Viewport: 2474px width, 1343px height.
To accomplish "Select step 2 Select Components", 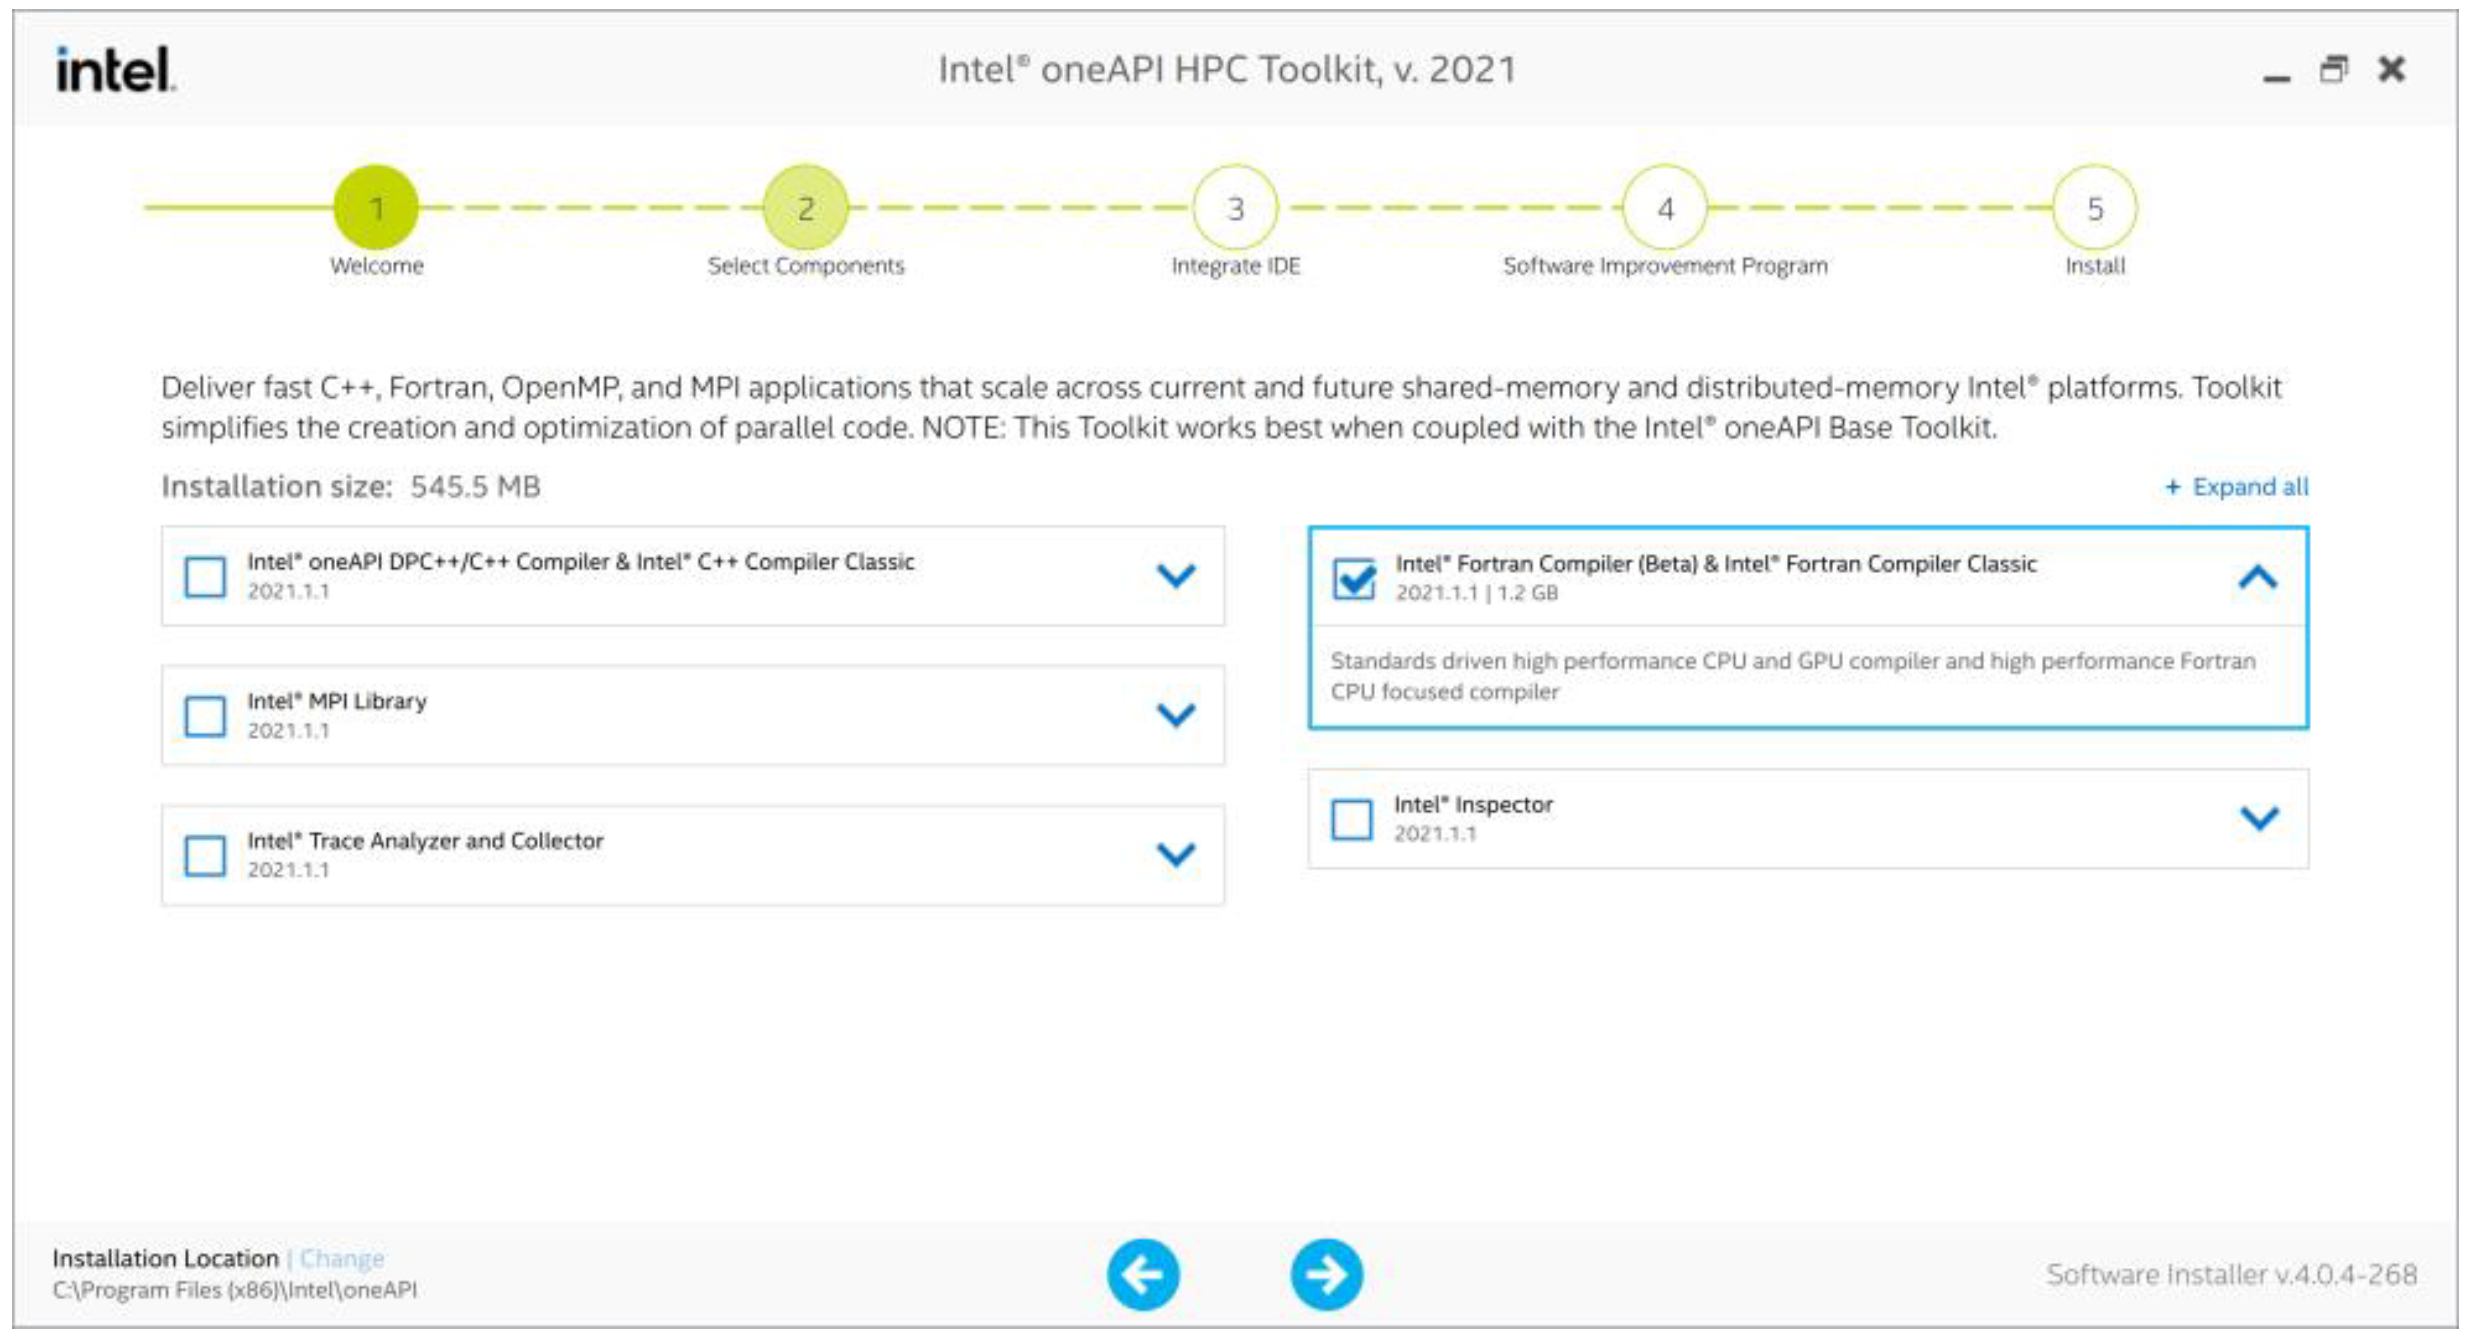I will tap(806, 207).
